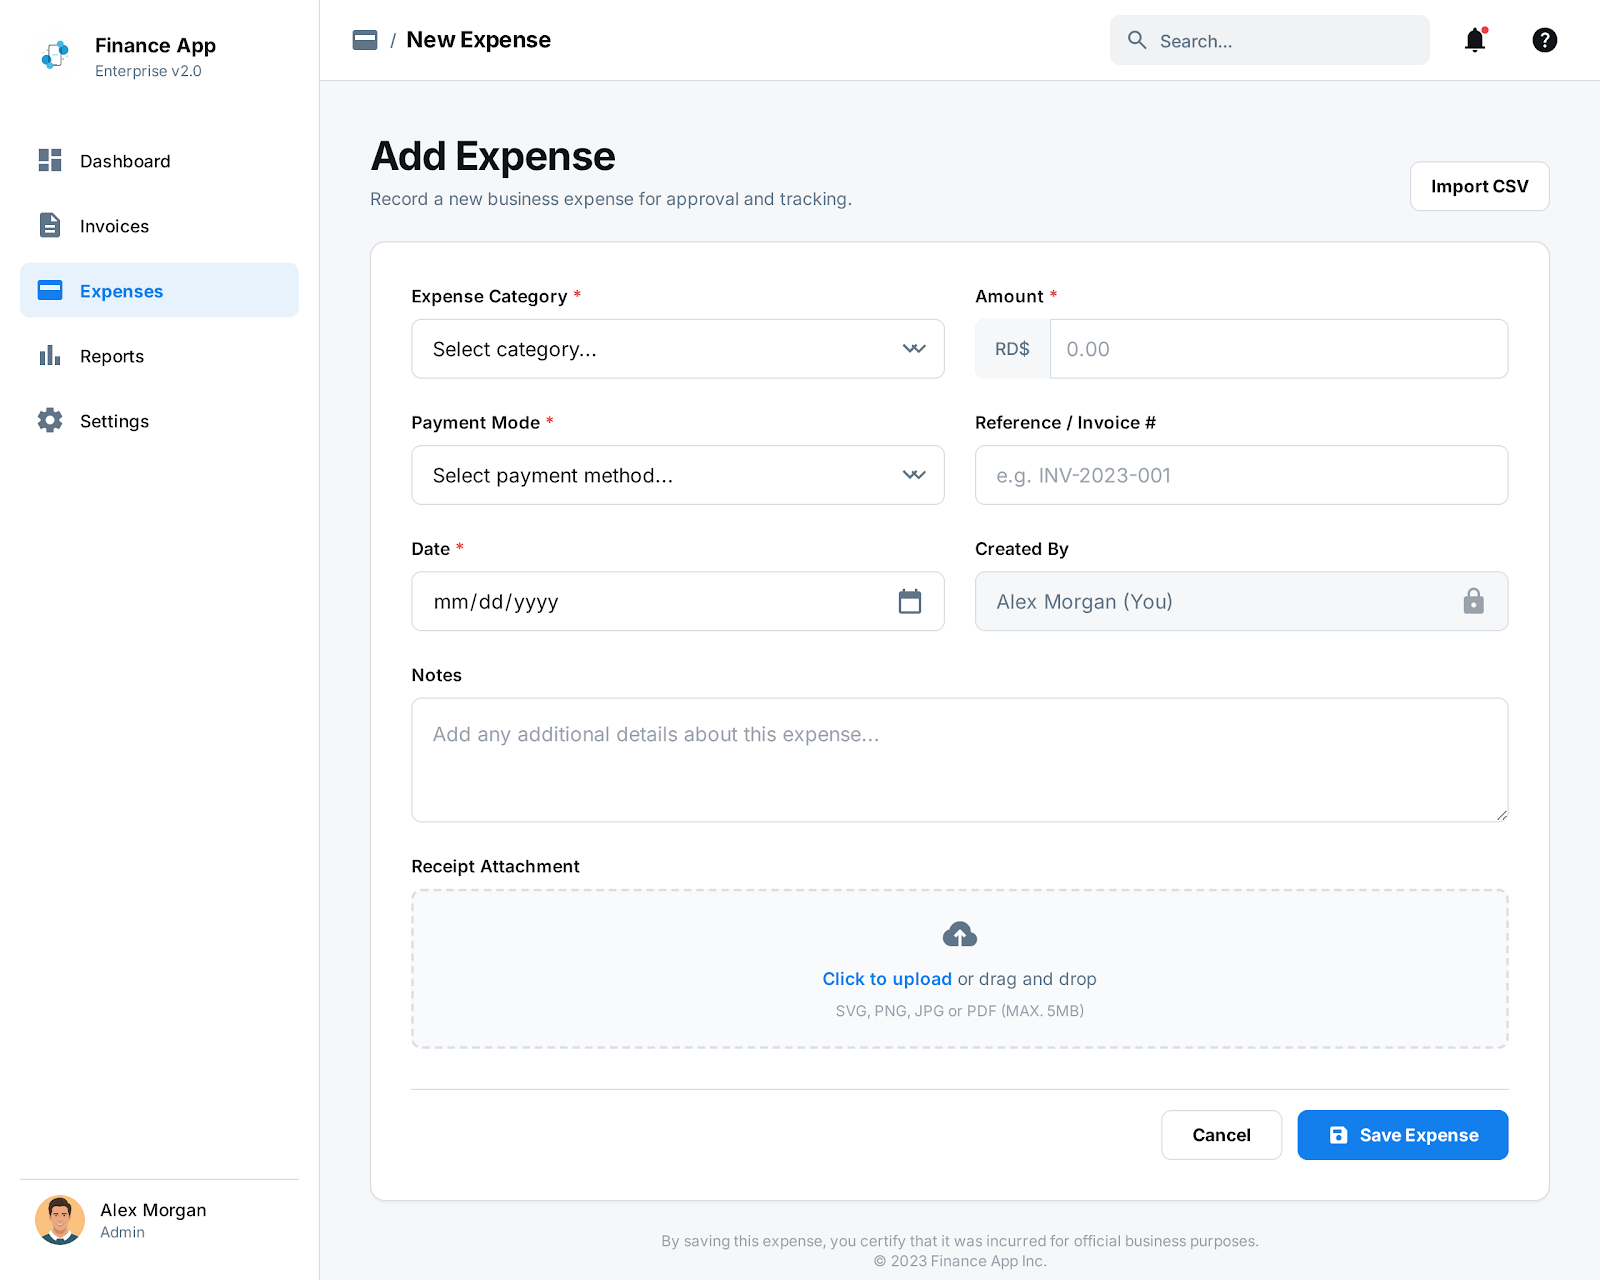Click the help question mark icon
This screenshot has width=1600, height=1280.
pyautogui.click(x=1544, y=40)
